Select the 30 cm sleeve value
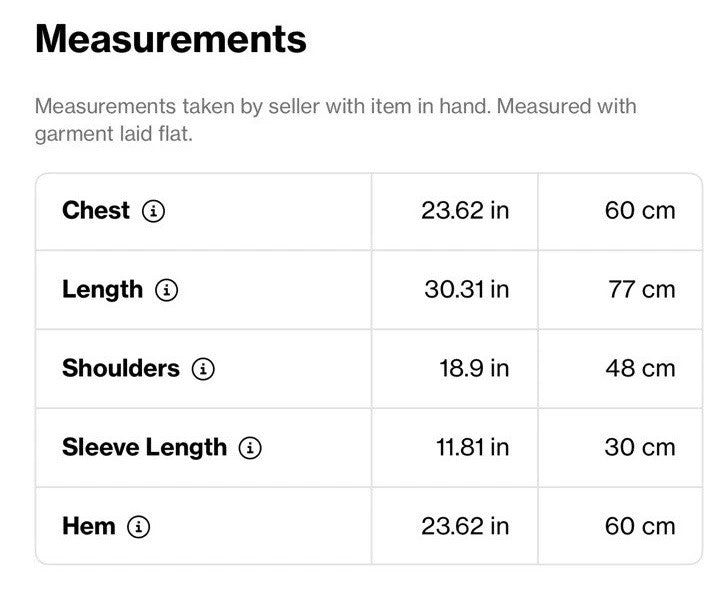The width and height of the screenshot is (720, 601). [x=640, y=448]
